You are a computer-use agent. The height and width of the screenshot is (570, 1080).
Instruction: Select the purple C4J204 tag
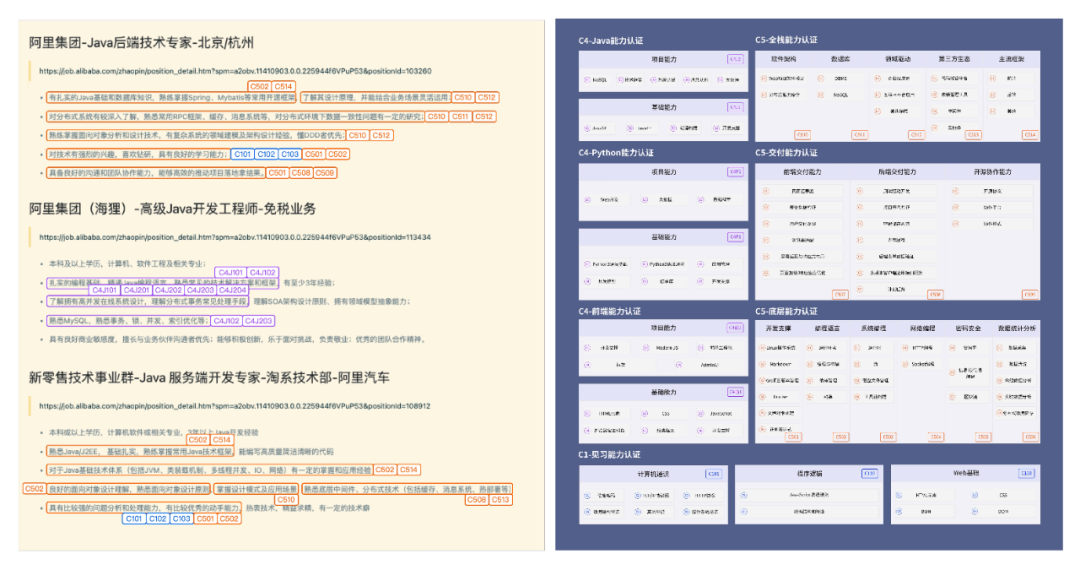232,291
